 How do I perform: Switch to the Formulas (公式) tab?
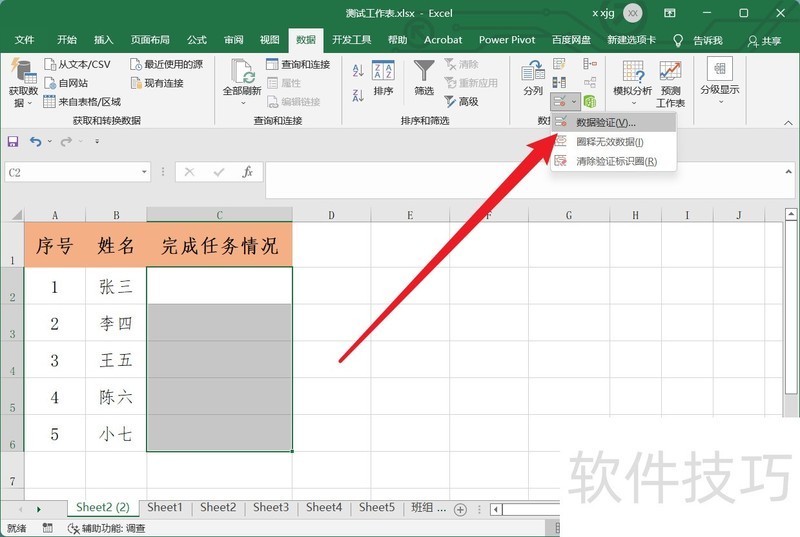click(196, 40)
